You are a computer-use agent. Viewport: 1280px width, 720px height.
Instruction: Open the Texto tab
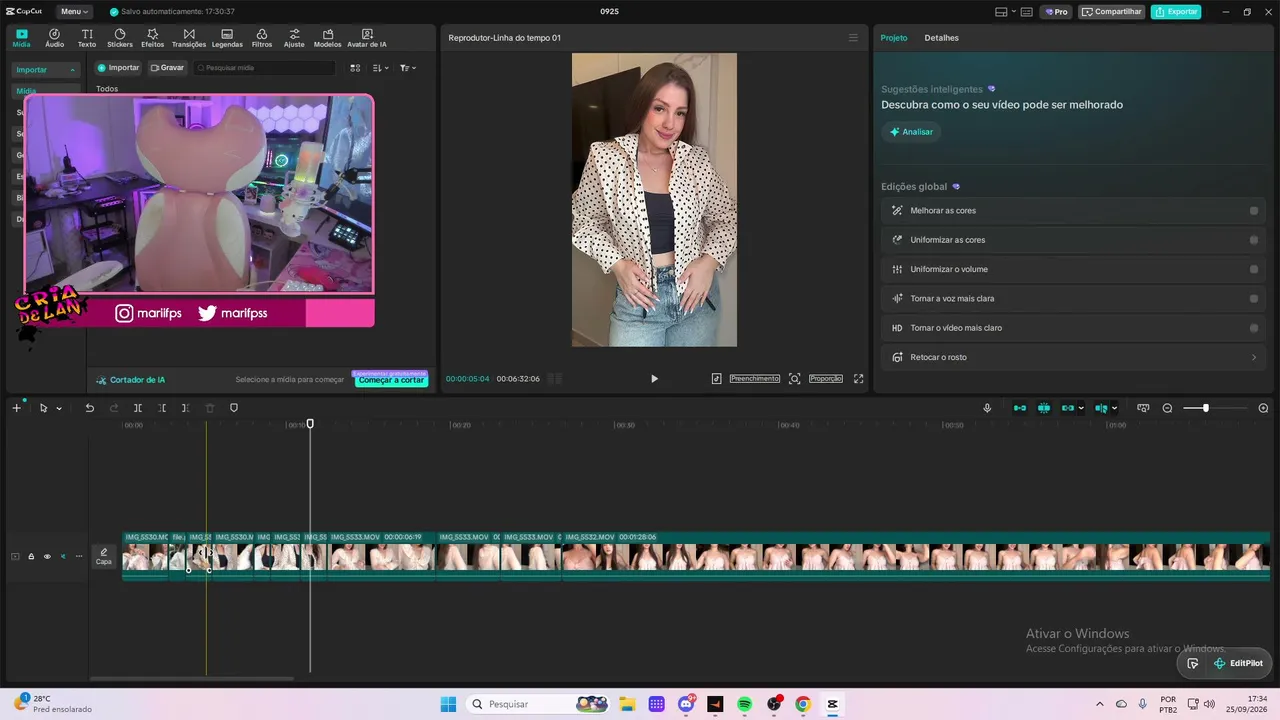tap(87, 38)
